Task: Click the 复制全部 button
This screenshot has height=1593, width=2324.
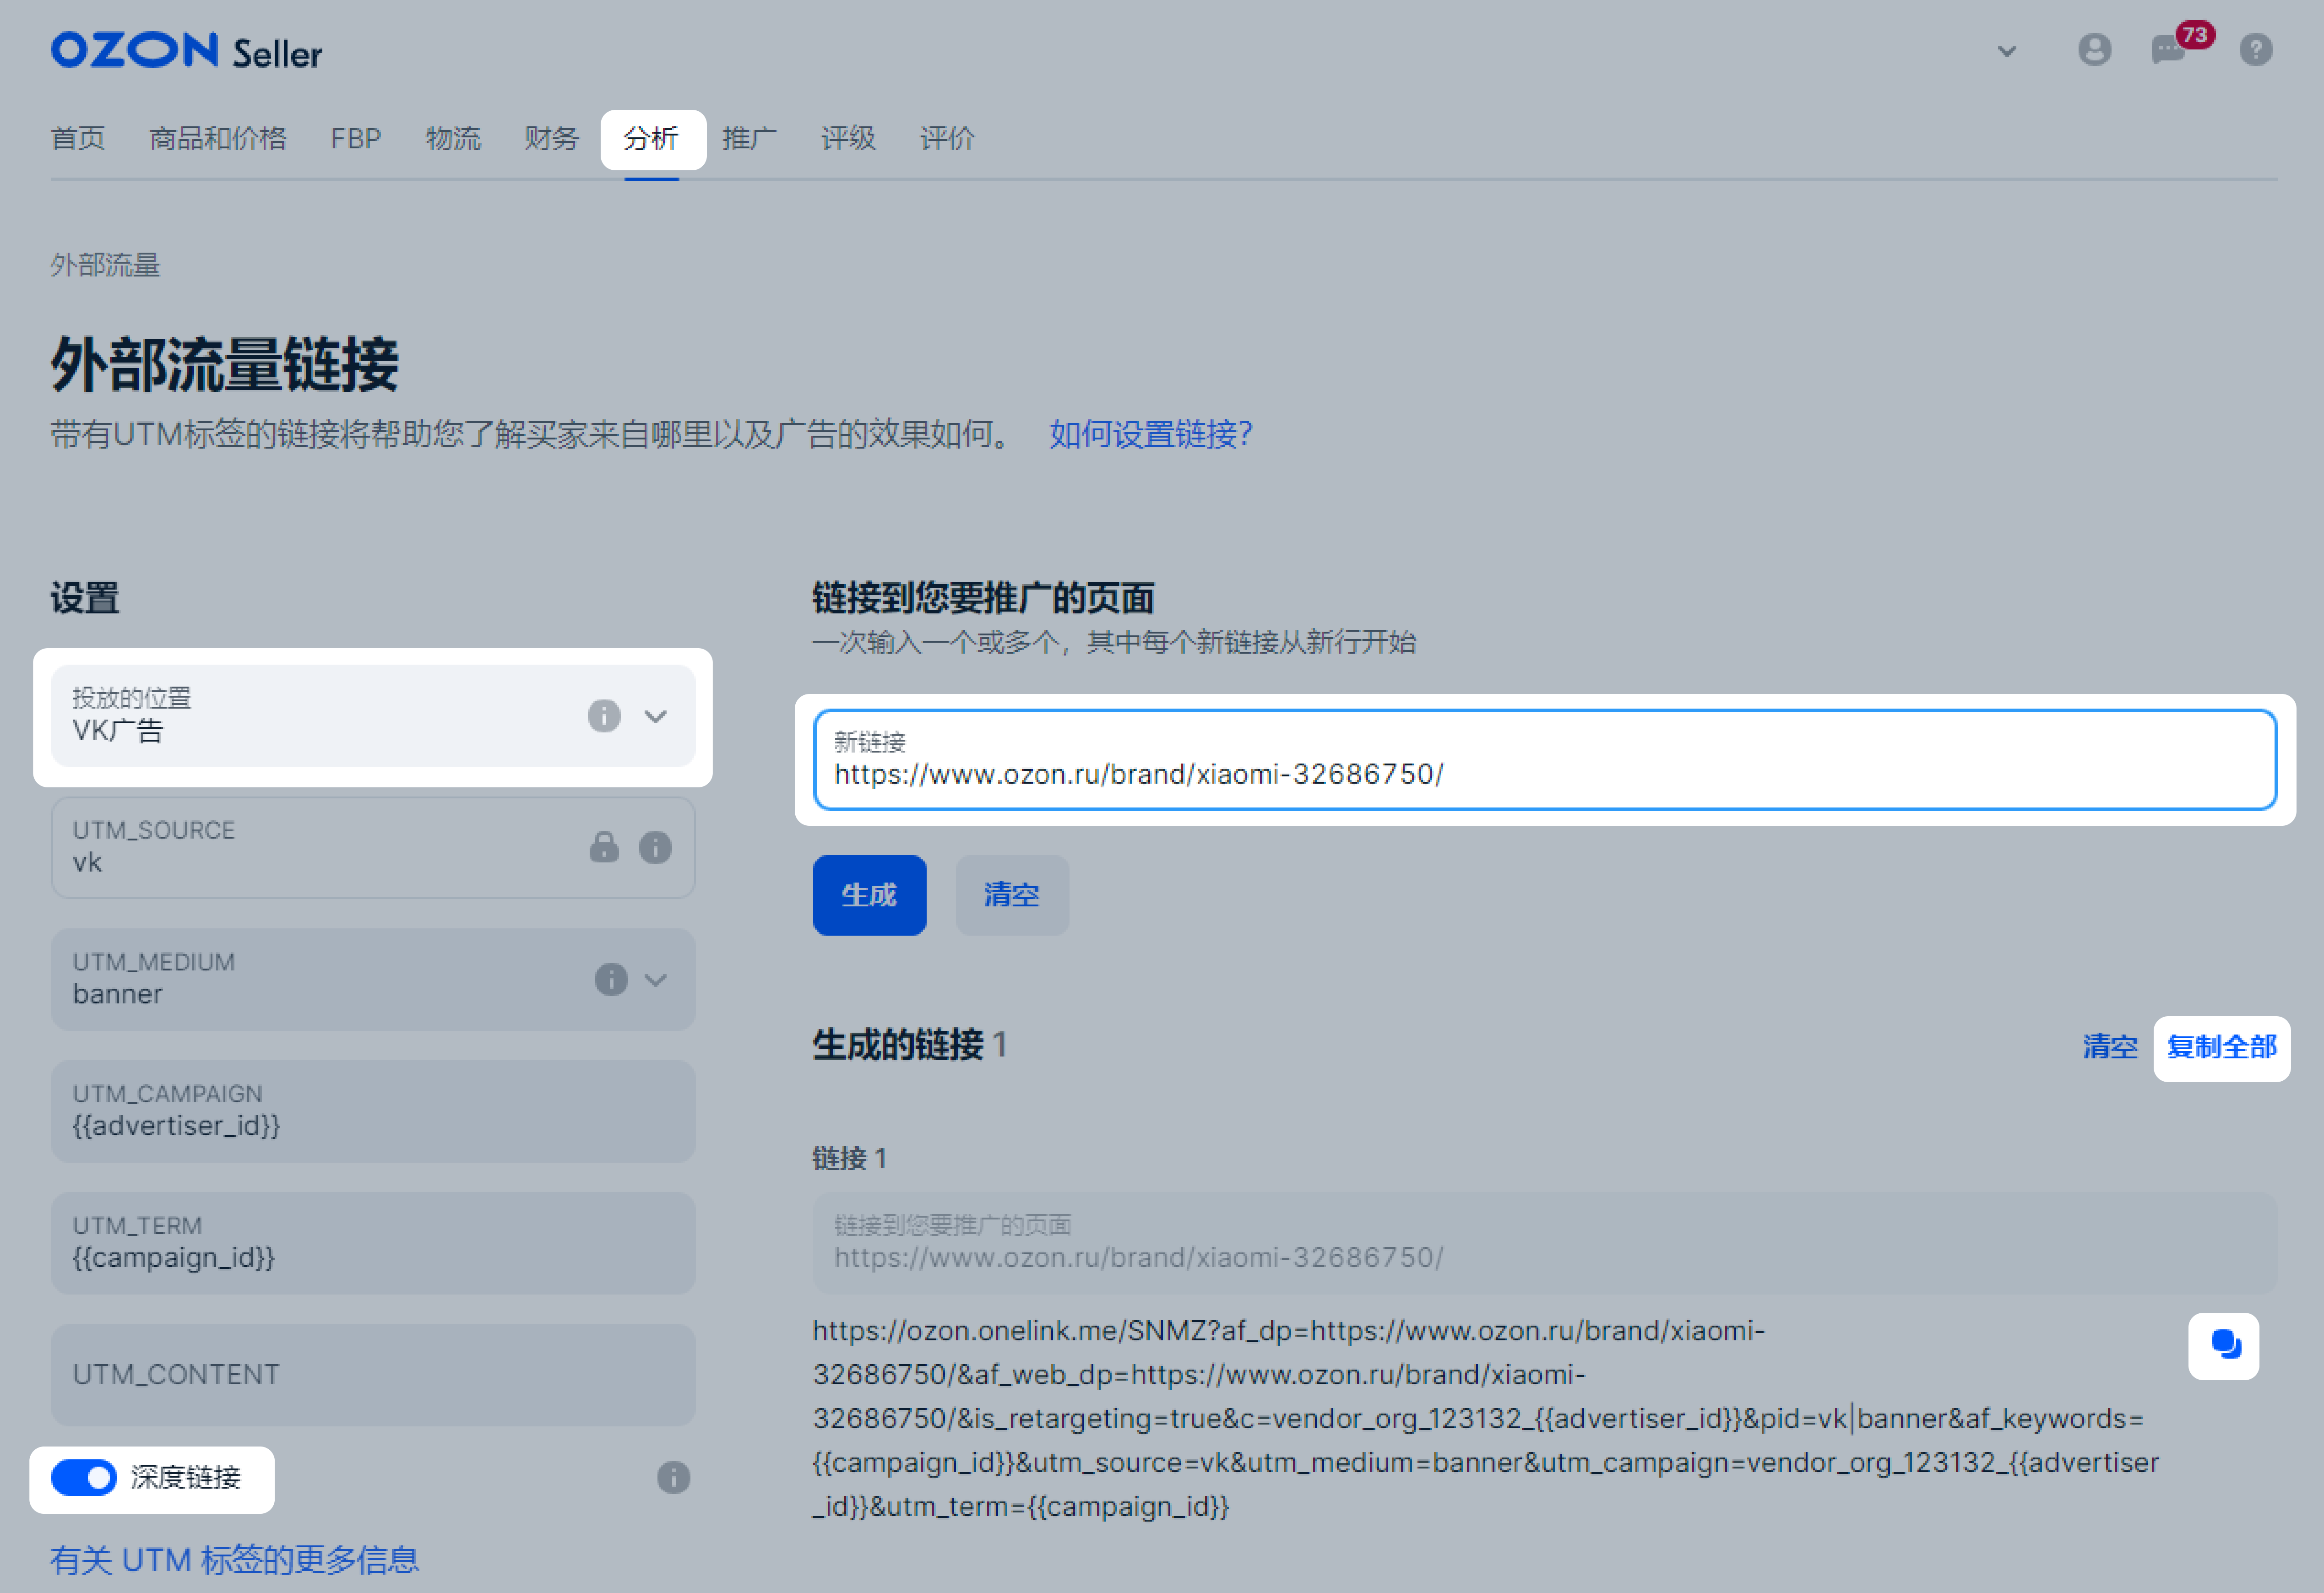Action: [x=2221, y=1048]
